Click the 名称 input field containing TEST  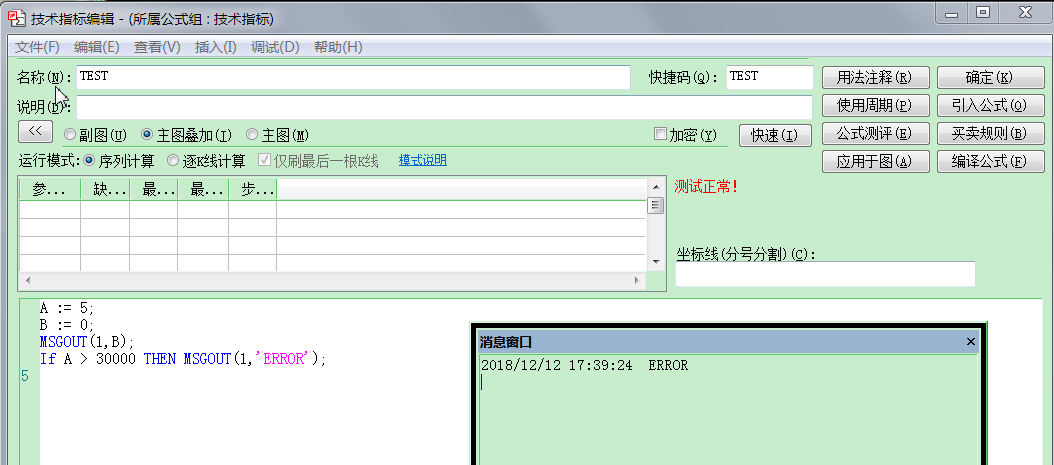coord(354,77)
